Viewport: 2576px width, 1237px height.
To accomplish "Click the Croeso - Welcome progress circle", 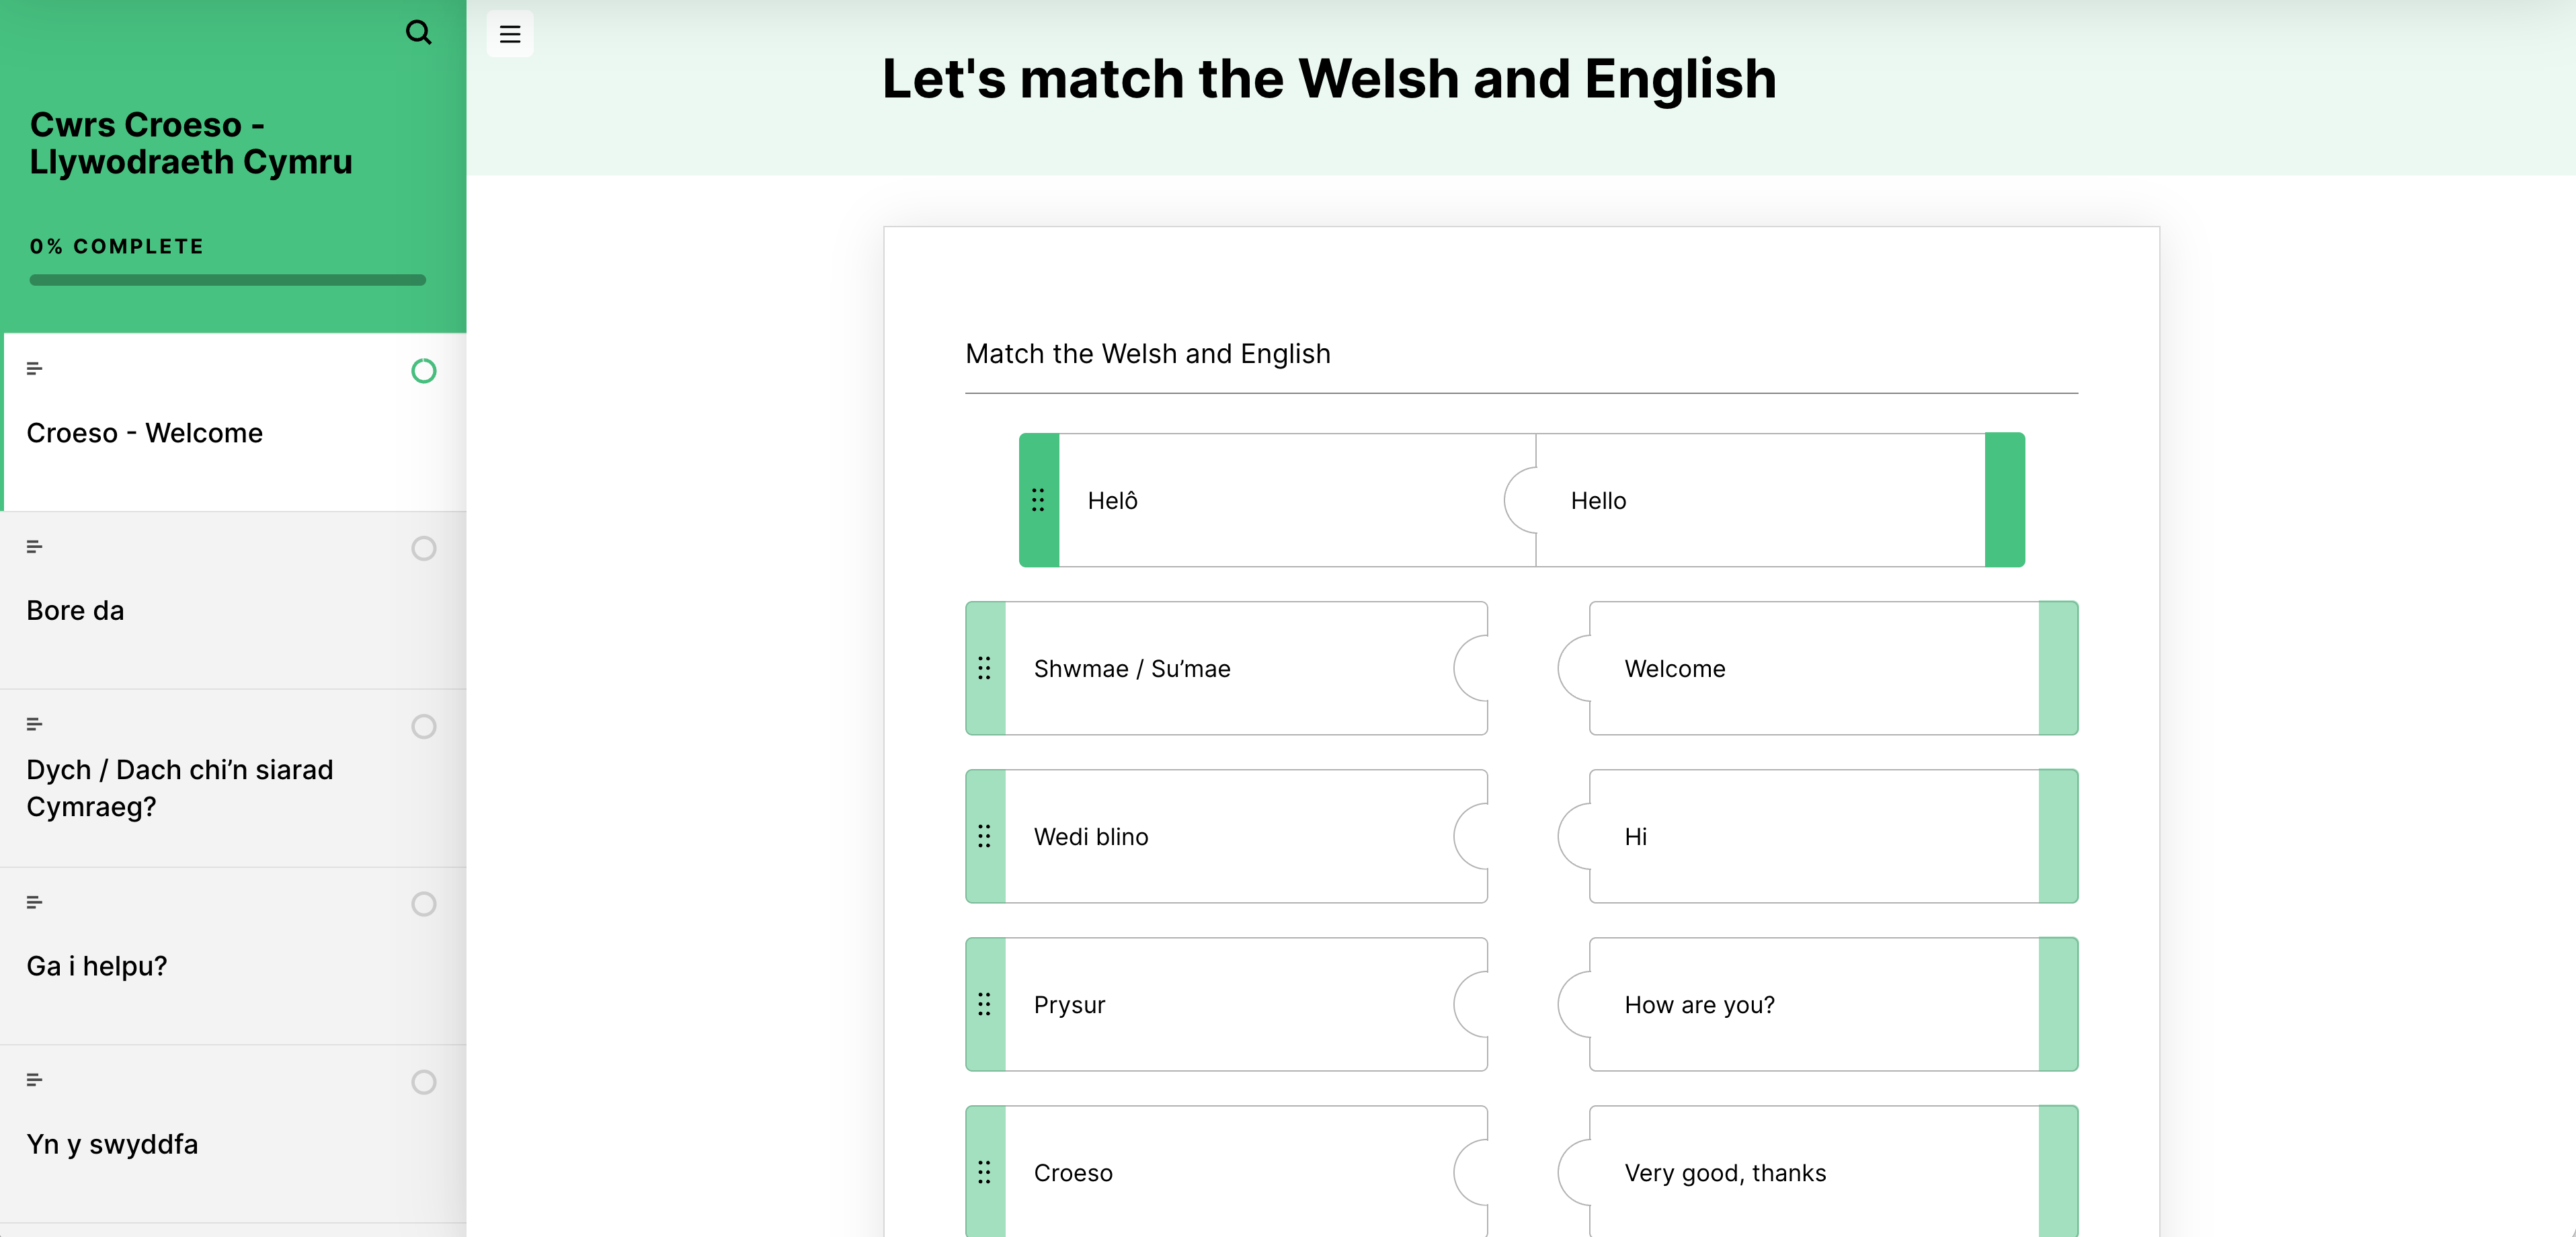I will (x=424, y=371).
